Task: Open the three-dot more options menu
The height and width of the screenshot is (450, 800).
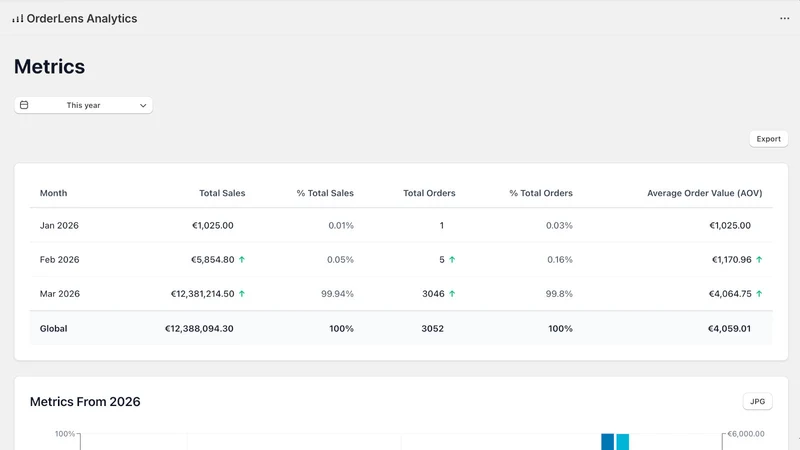Action: pyautogui.click(x=784, y=18)
